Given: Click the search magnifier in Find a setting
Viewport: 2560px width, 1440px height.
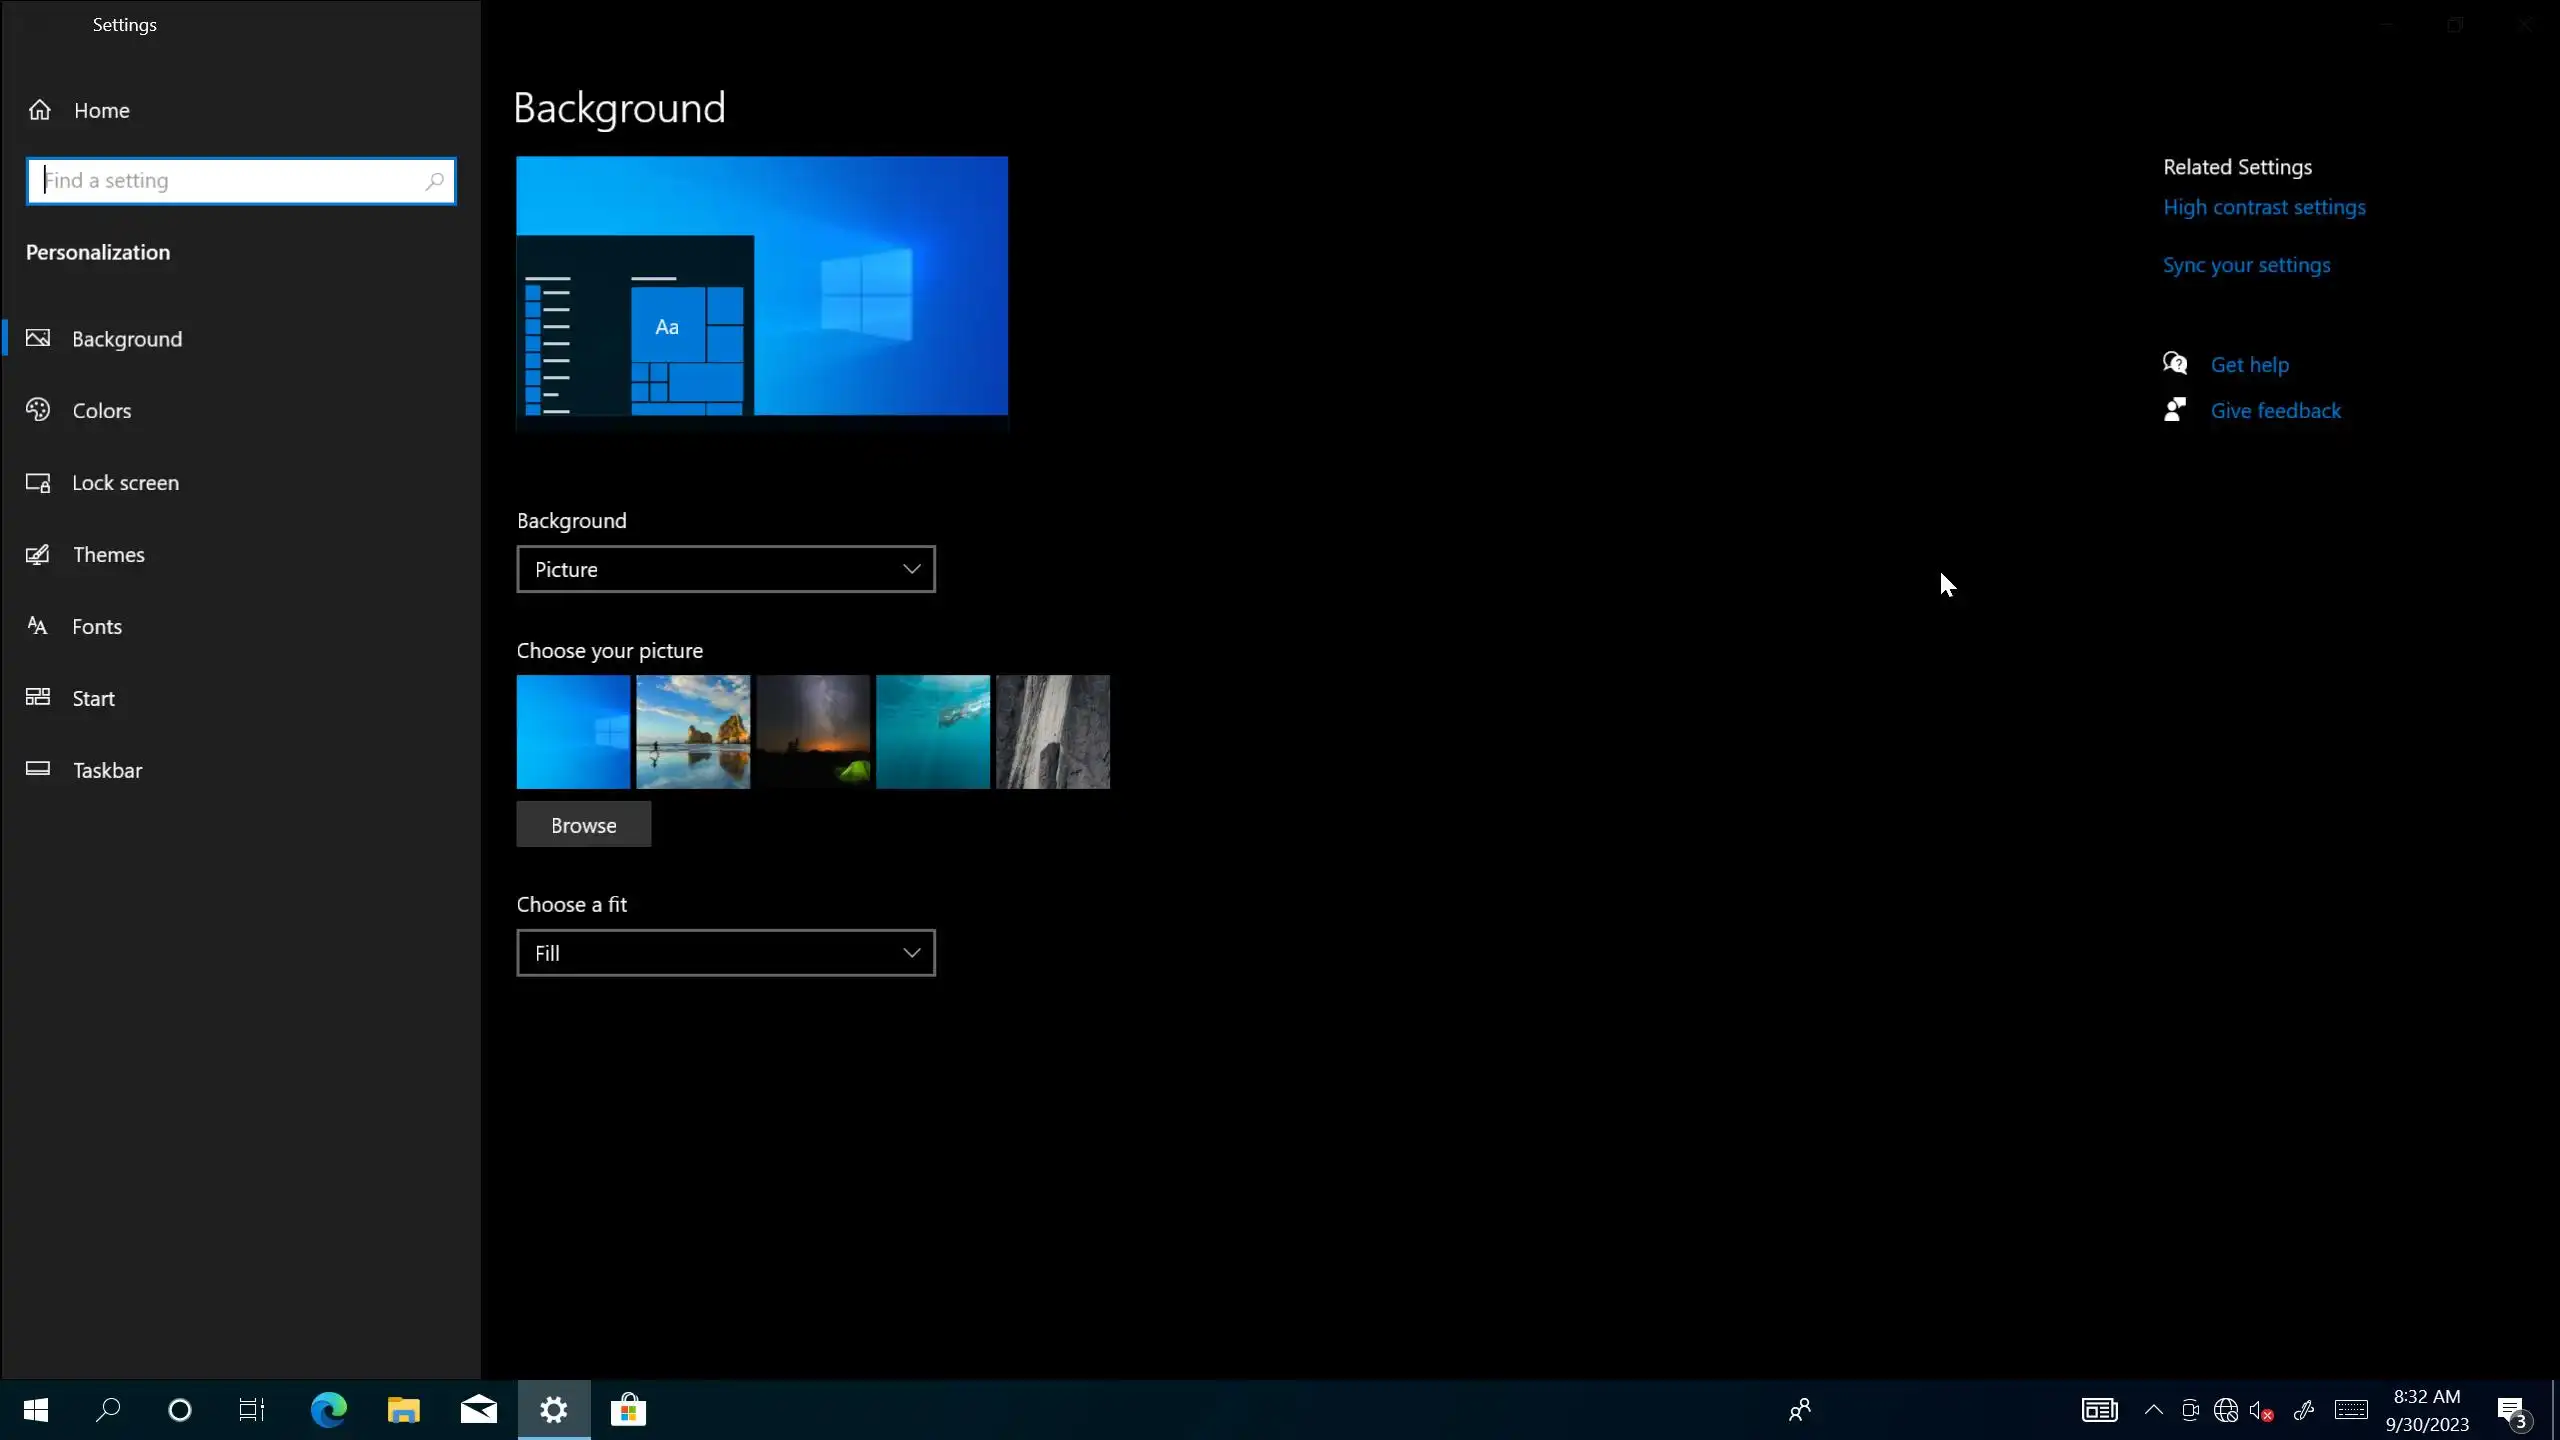Looking at the screenshot, I should point(434,181).
